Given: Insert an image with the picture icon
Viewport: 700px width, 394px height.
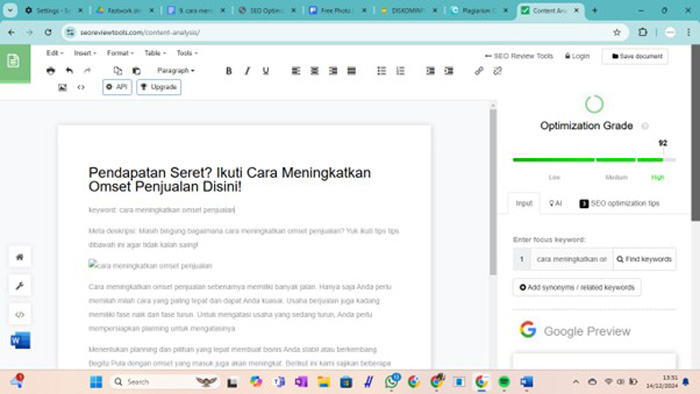Looking at the screenshot, I should 62,87.
